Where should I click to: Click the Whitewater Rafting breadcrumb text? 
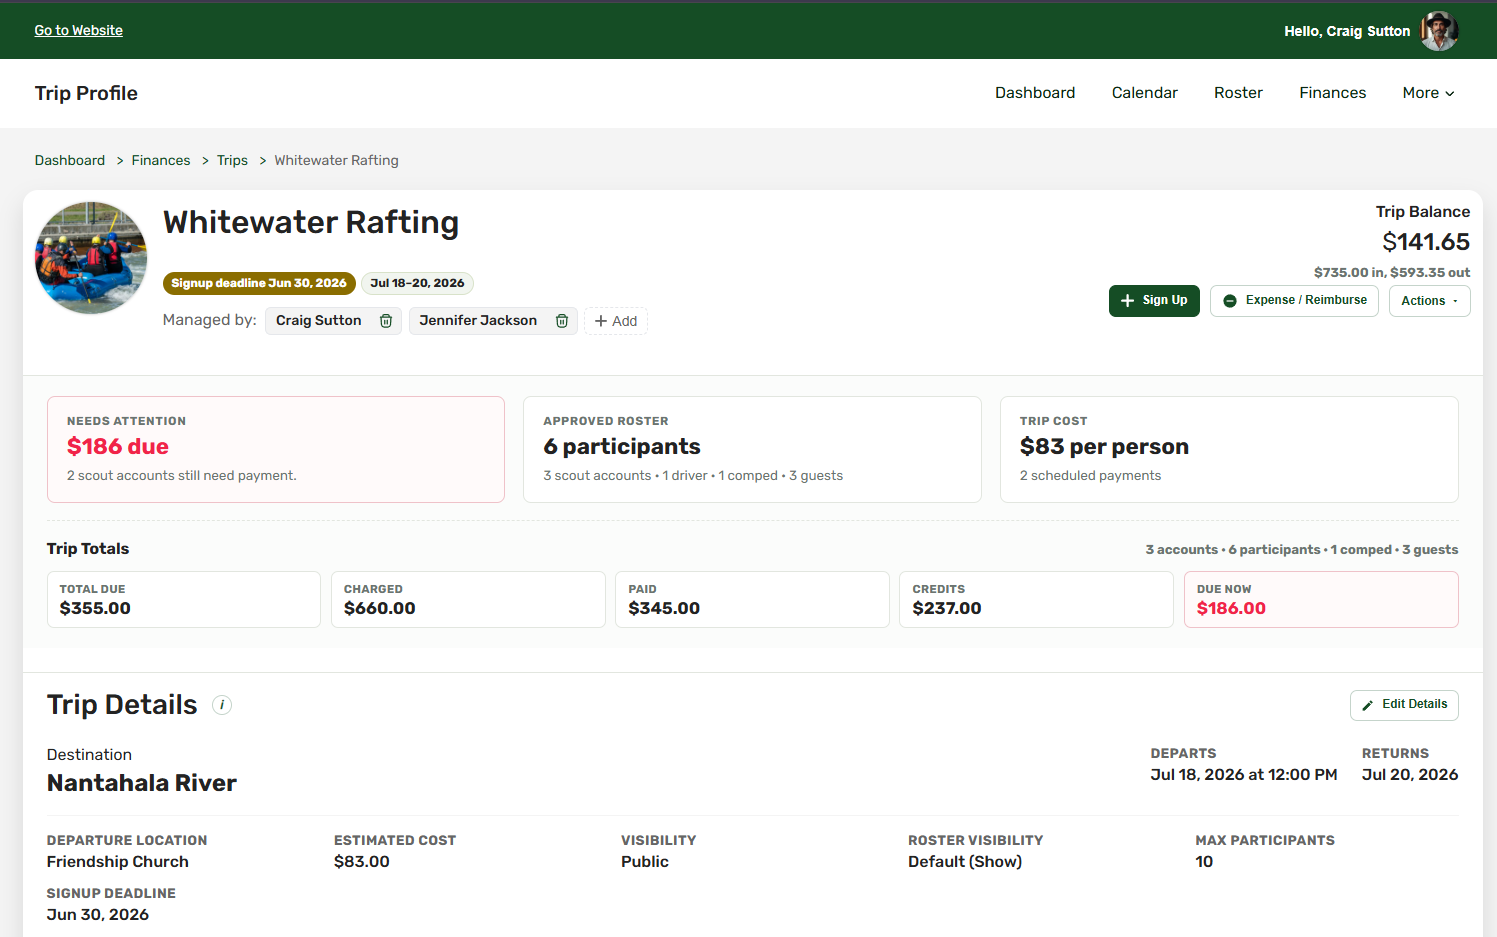[336, 161]
